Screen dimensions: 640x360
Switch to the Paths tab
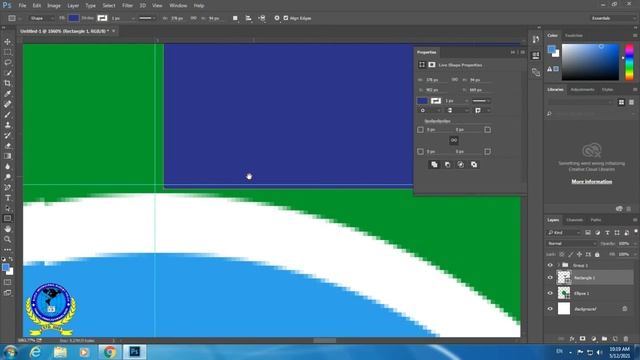596,220
